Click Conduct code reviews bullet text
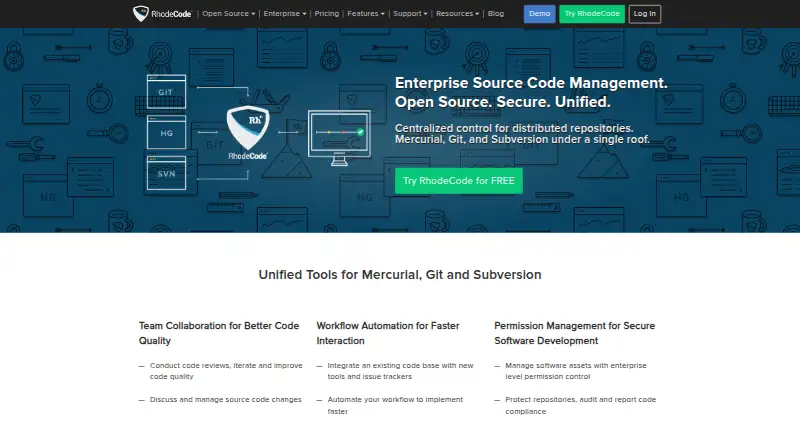Screen dimensions: 800x440 click(226, 371)
